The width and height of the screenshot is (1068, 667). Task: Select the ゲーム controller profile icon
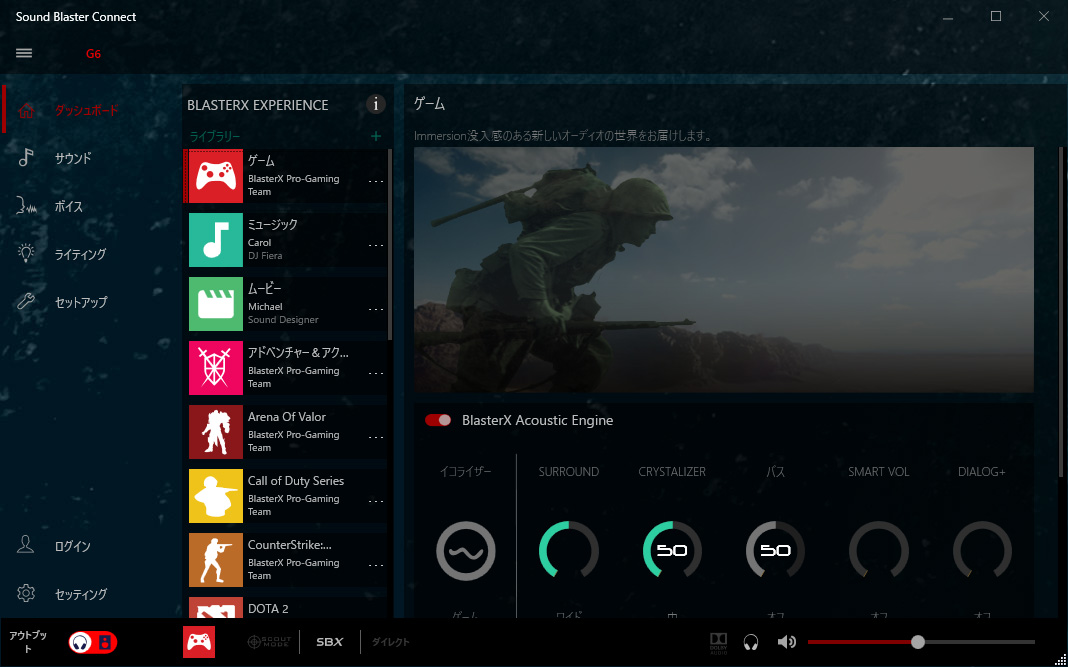(x=215, y=176)
